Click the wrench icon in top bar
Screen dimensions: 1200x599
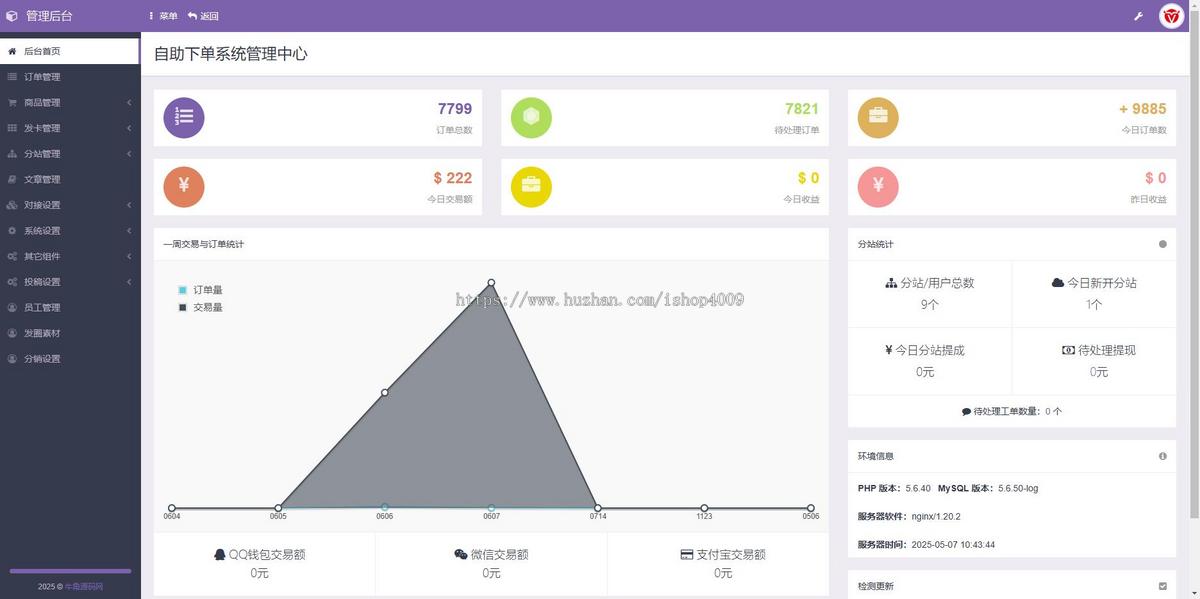click(x=1138, y=16)
